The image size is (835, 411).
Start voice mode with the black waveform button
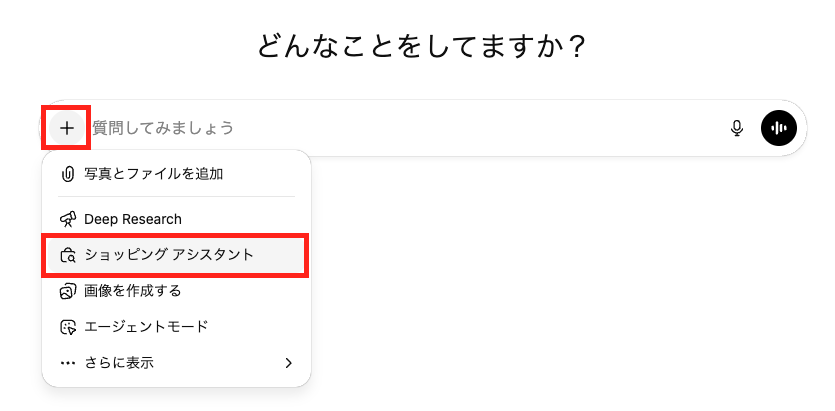(x=779, y=128)
